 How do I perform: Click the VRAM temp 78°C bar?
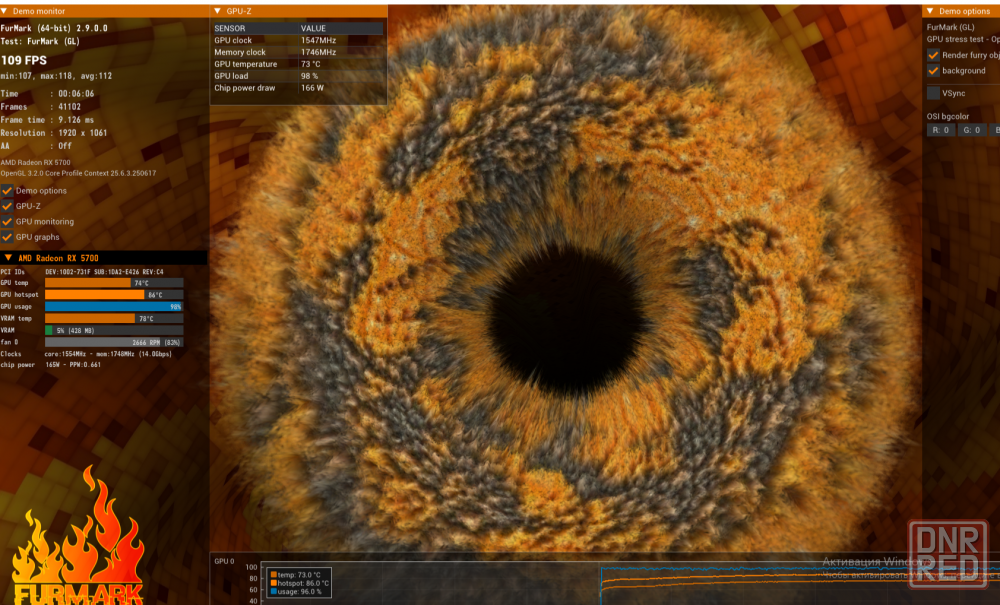coord(114,318)
